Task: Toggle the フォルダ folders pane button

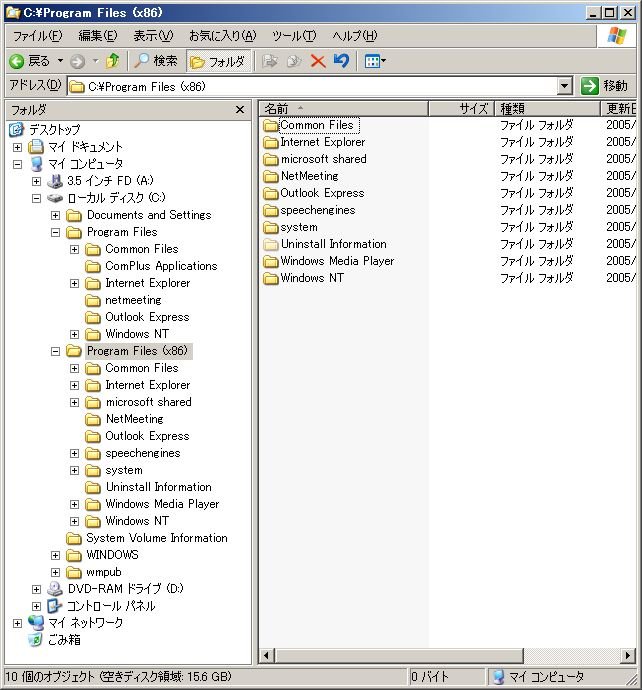Action: (x=218, y=61)
